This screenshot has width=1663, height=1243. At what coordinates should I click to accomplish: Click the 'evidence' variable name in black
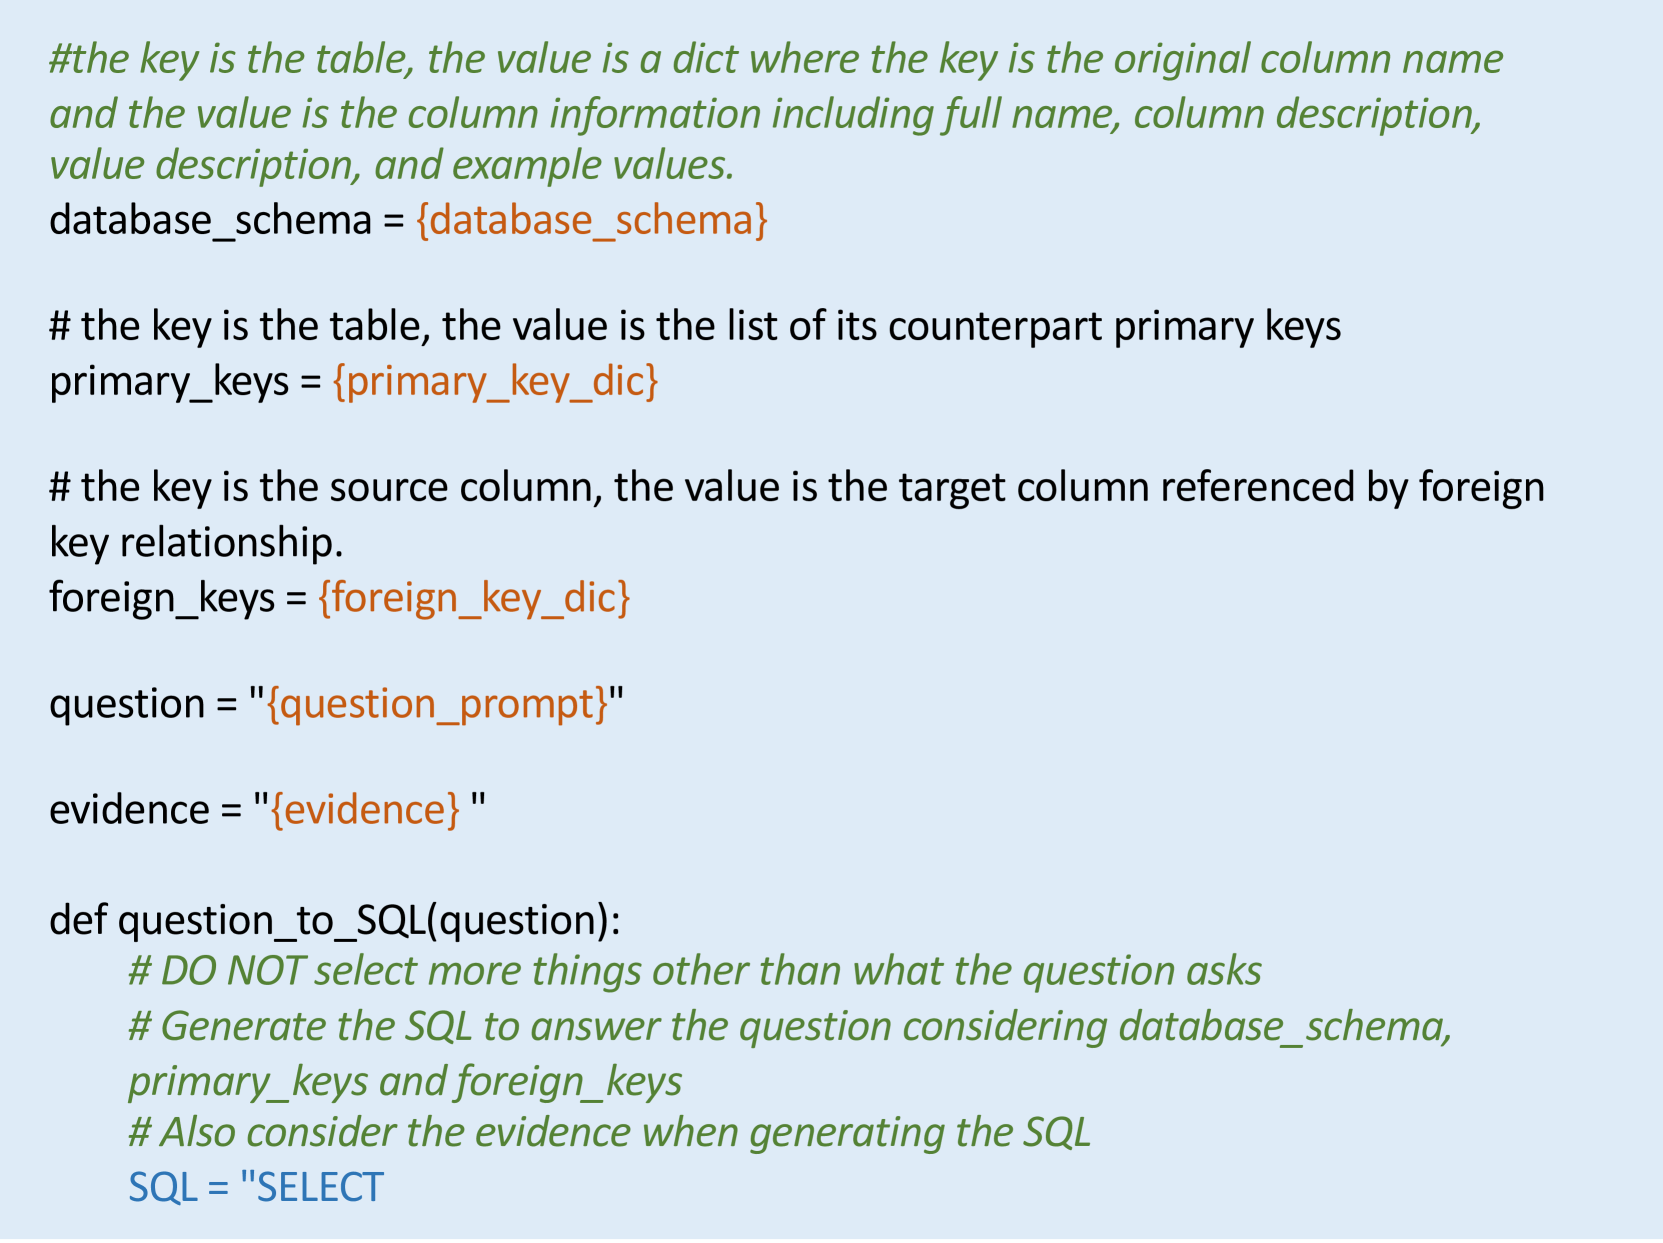click(x=129, y=810)
